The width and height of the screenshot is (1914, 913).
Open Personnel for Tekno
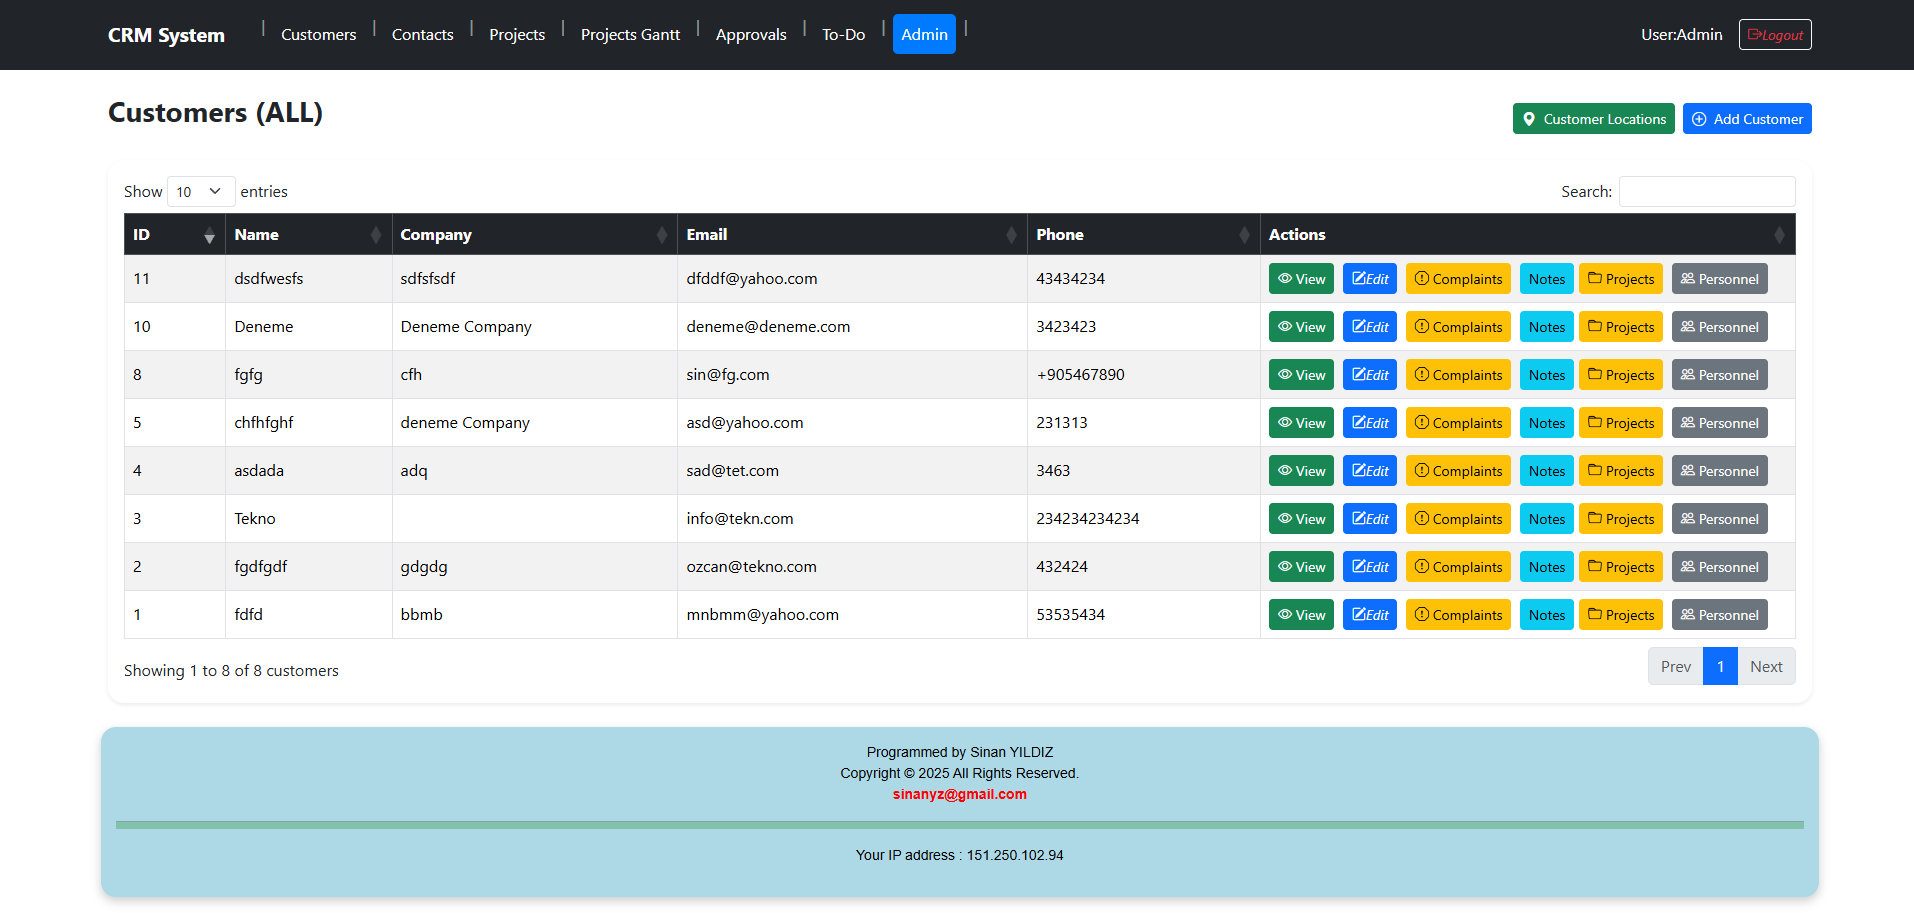click(x=1719, y=519)
